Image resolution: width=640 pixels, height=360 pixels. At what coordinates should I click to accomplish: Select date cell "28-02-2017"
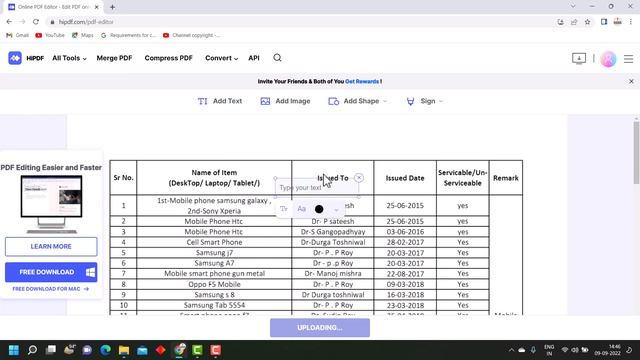click(x=405, y=242)
